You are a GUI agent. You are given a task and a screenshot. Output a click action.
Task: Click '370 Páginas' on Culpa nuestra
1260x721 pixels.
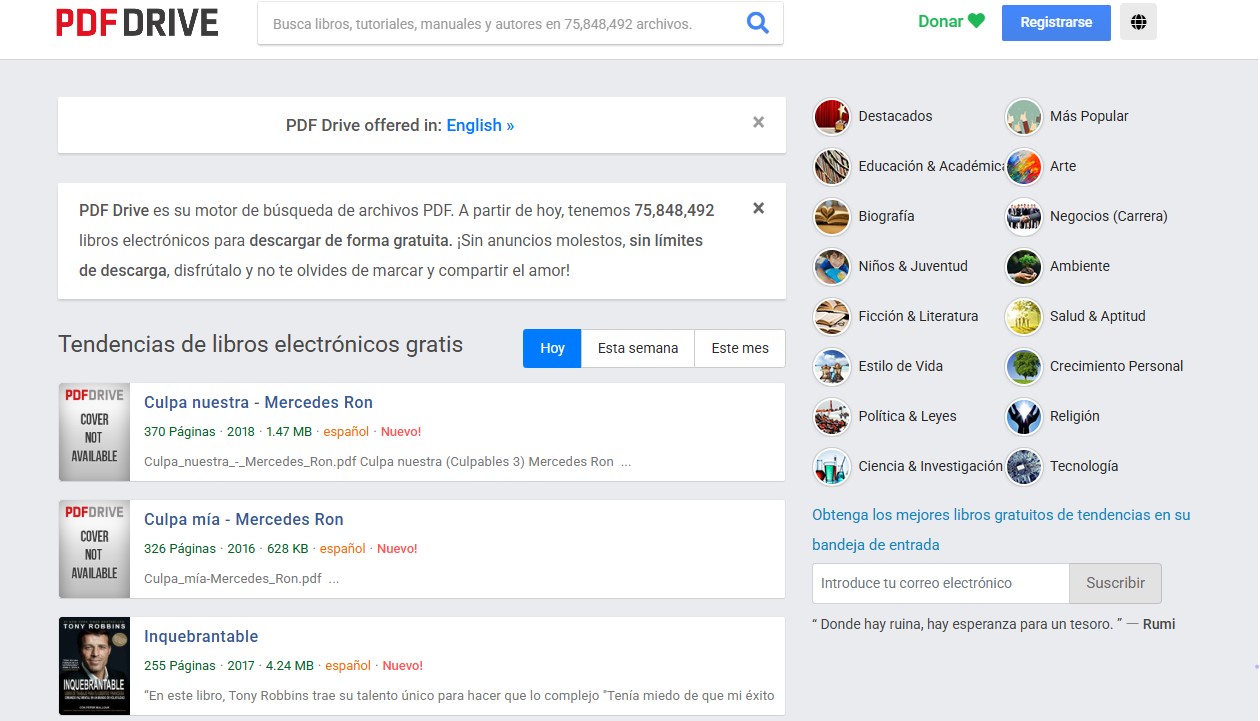coord(180,432)
